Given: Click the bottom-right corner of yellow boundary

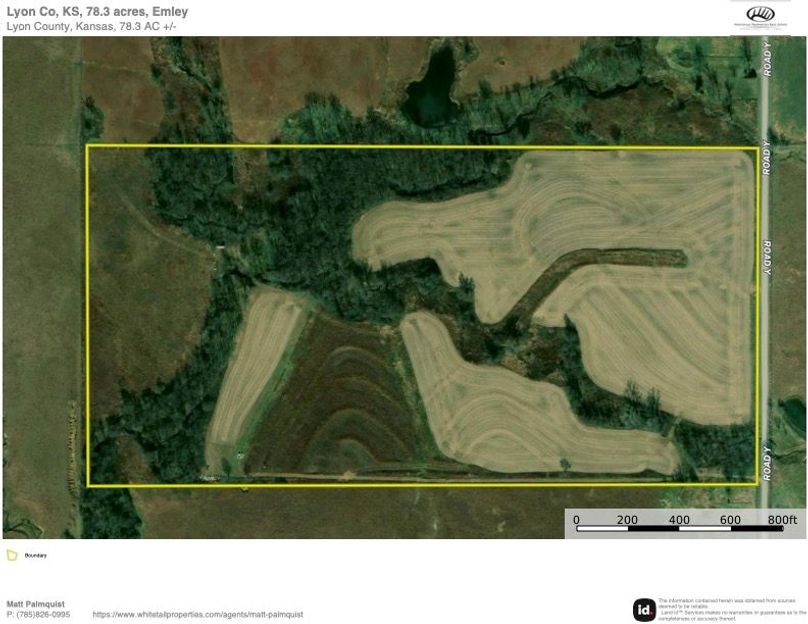Looking at the screenshot, I should pyautogui.click(x=757, y=484).
